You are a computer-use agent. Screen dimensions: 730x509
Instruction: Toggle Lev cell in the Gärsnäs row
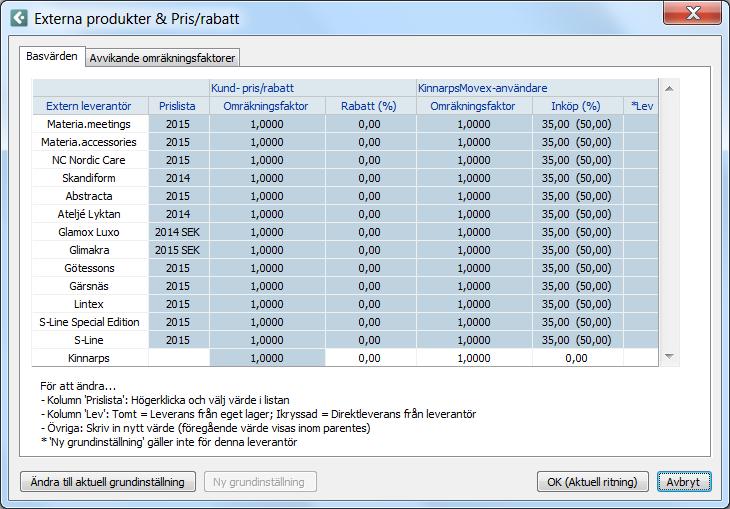[x=641, y=286]
